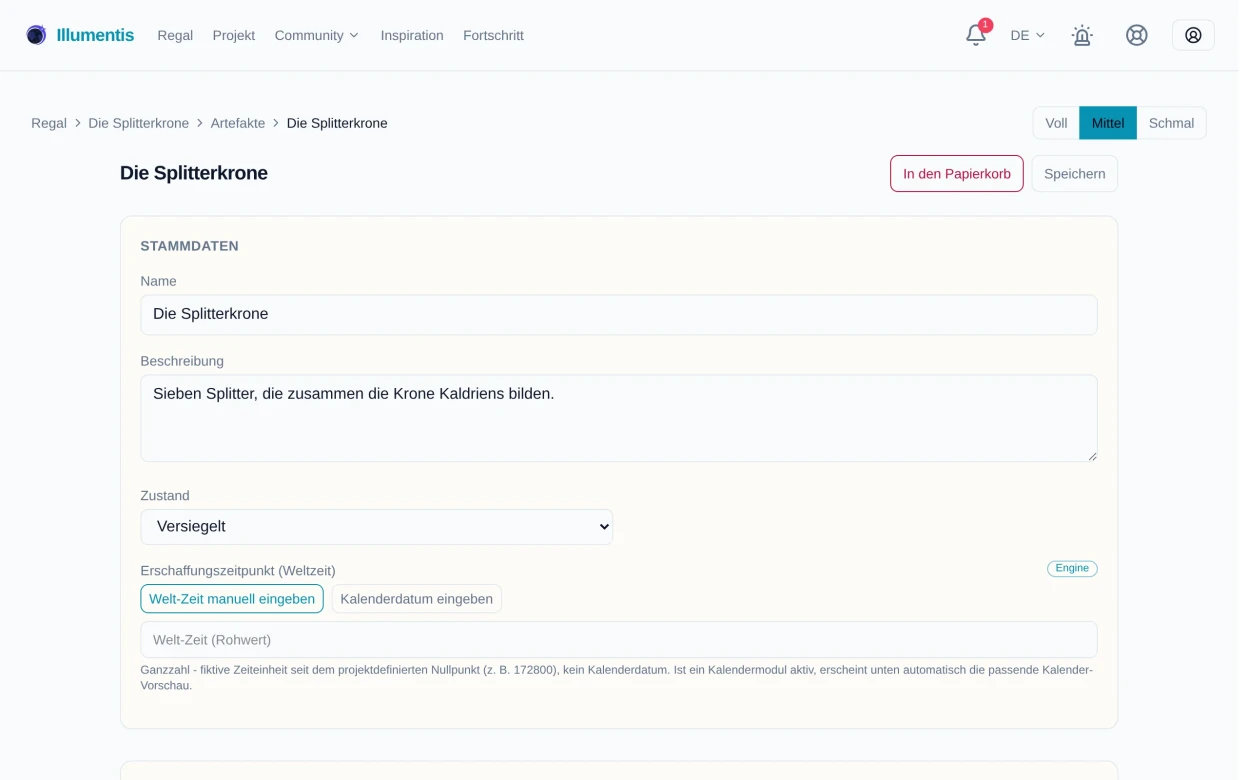Go to Regal in the breadcrumb
The image size is (1248, 780).
(49, 123)
